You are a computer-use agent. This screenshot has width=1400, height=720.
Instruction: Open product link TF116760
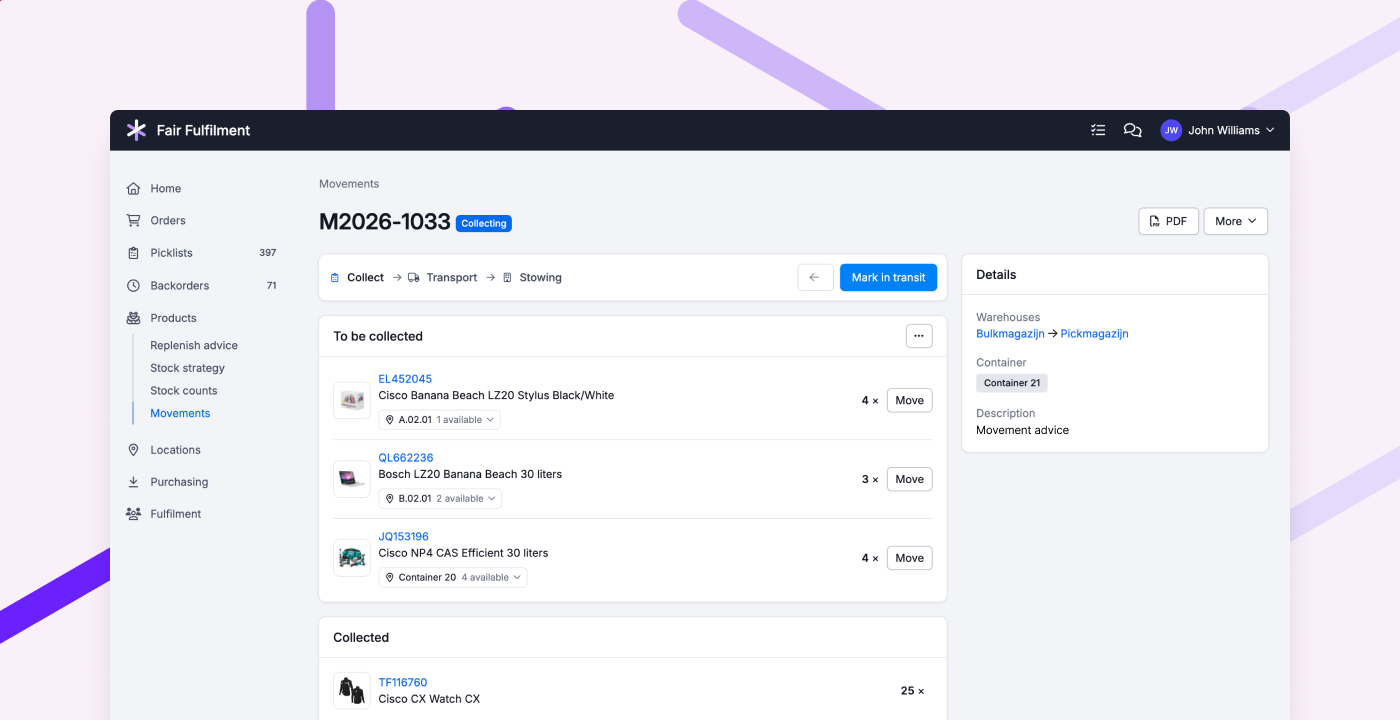(x=403, y=683)
